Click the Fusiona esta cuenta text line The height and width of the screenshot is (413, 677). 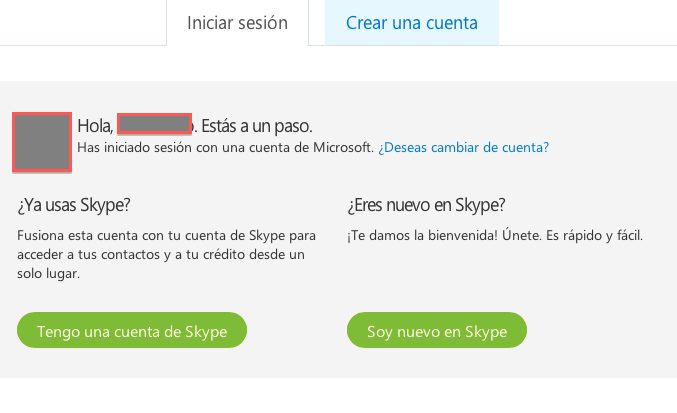pyautogui.click(x=167, y=237)
